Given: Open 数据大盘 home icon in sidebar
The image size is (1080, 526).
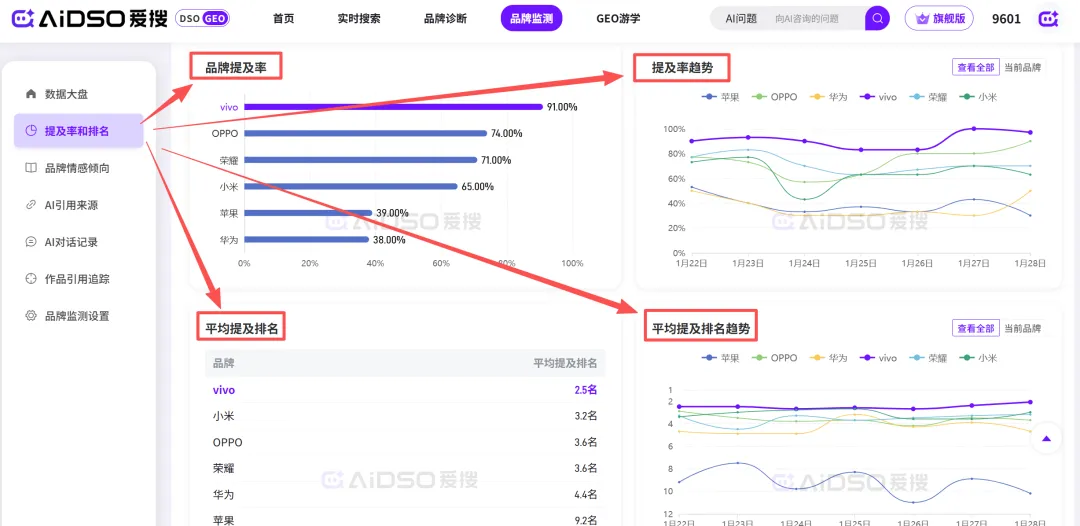Looking at the screenshot, I should tap(31, 94).
